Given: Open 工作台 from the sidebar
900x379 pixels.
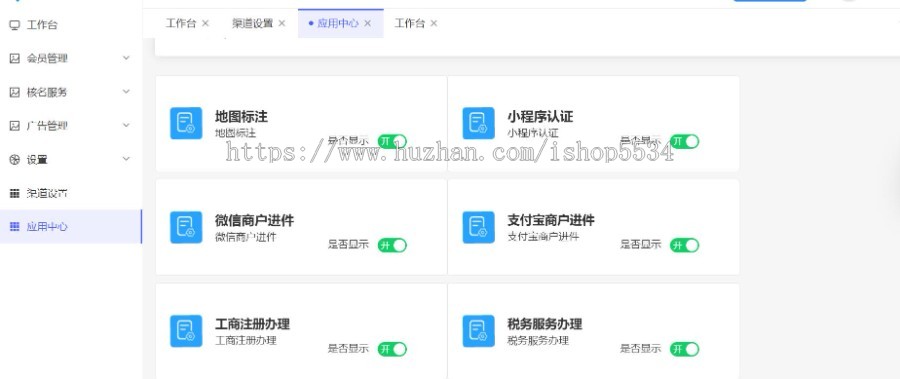Looking at the screenshot, I should [x=42, y=25].
